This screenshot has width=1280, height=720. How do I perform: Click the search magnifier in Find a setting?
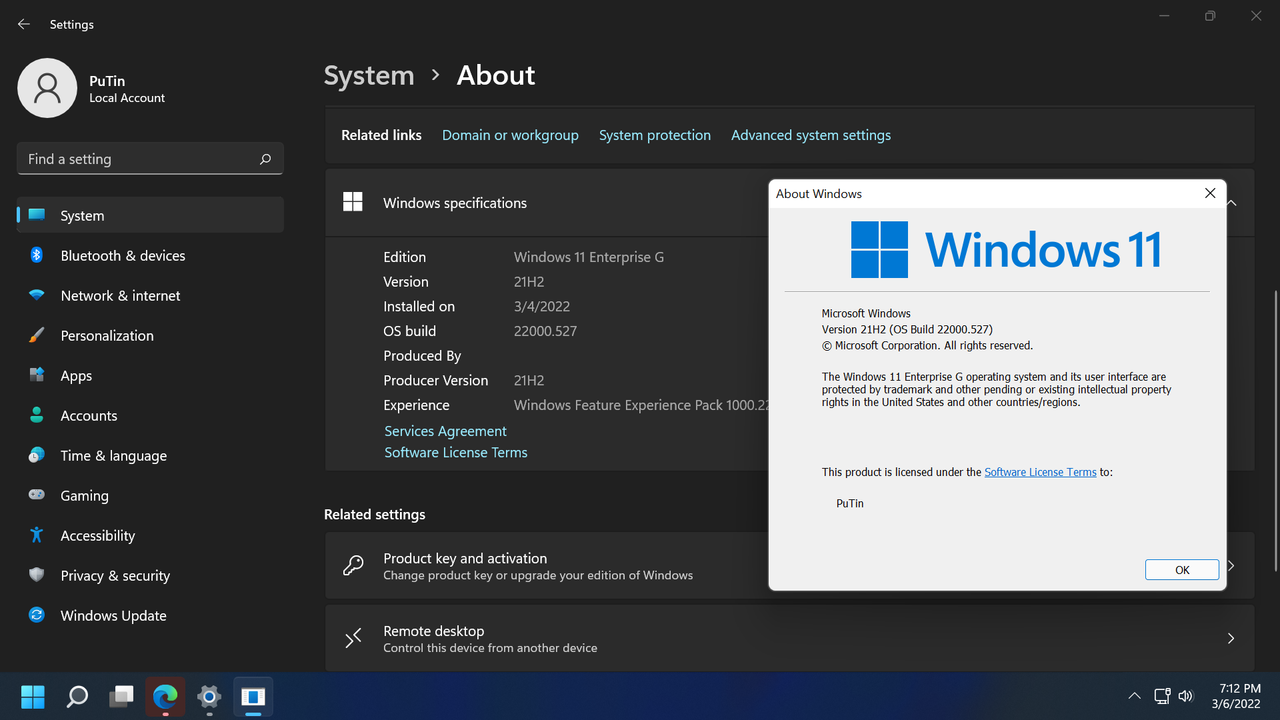(265, 159)
